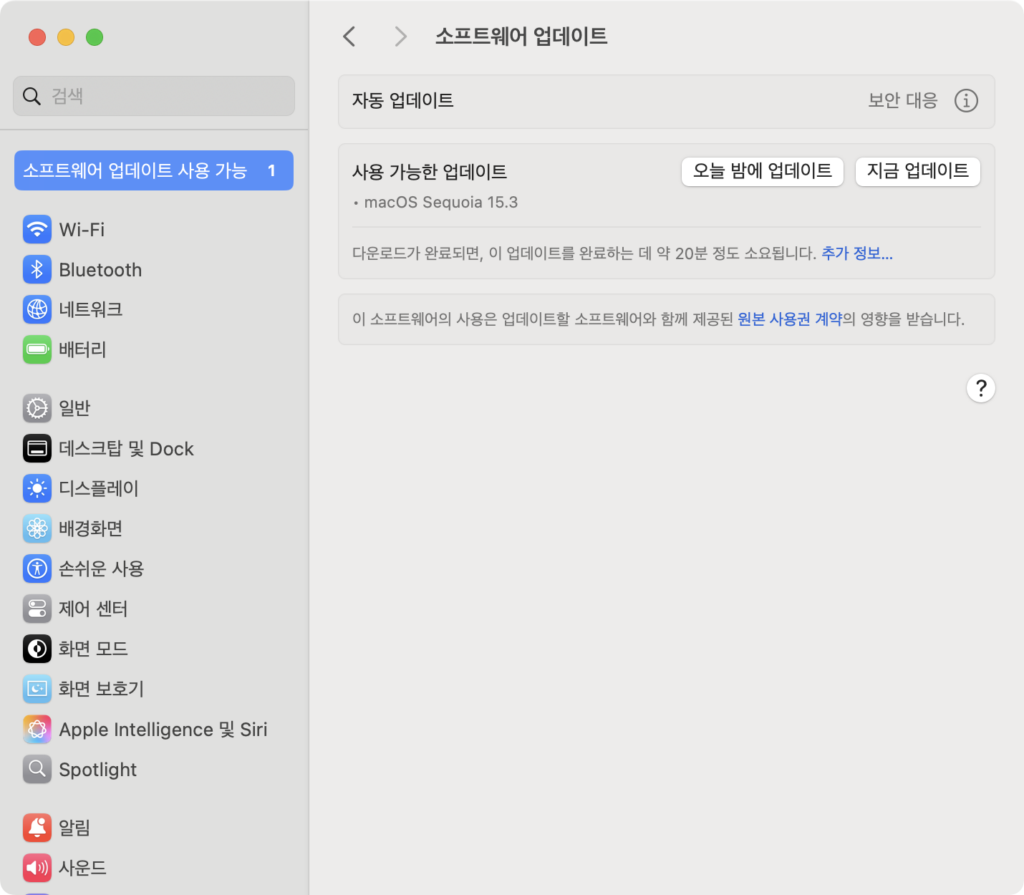Open Bluetooth icon in sidebar
1024x895 pixels.
(x=37, y=270)
